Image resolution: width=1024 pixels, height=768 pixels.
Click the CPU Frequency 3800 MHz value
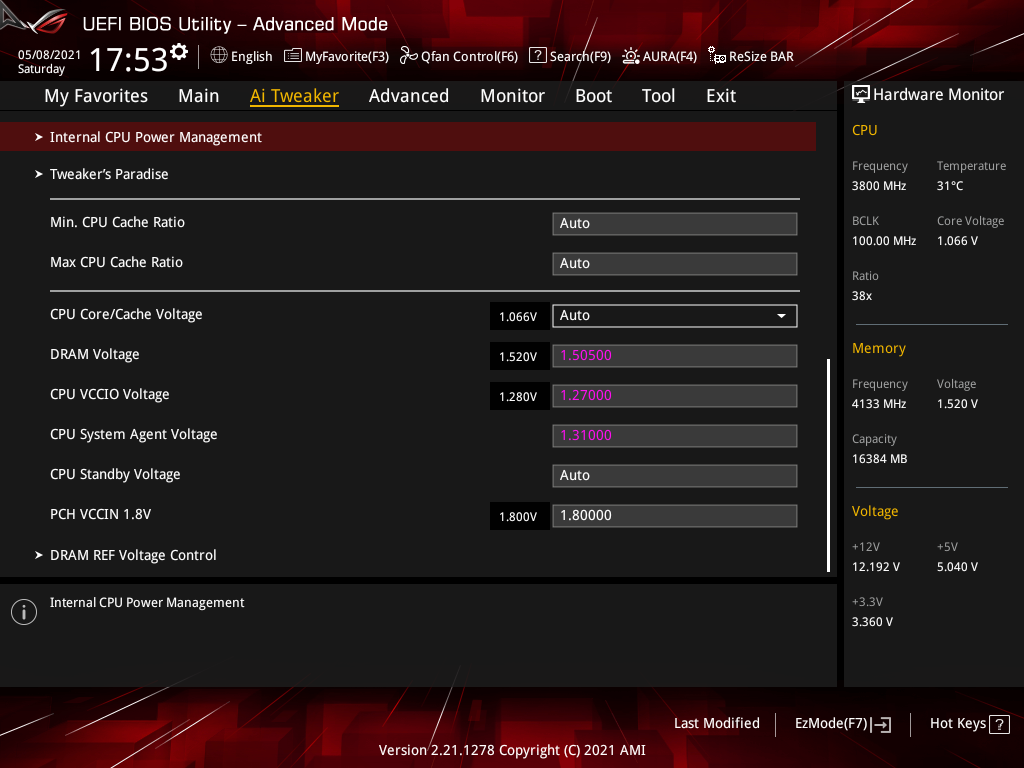879,186
